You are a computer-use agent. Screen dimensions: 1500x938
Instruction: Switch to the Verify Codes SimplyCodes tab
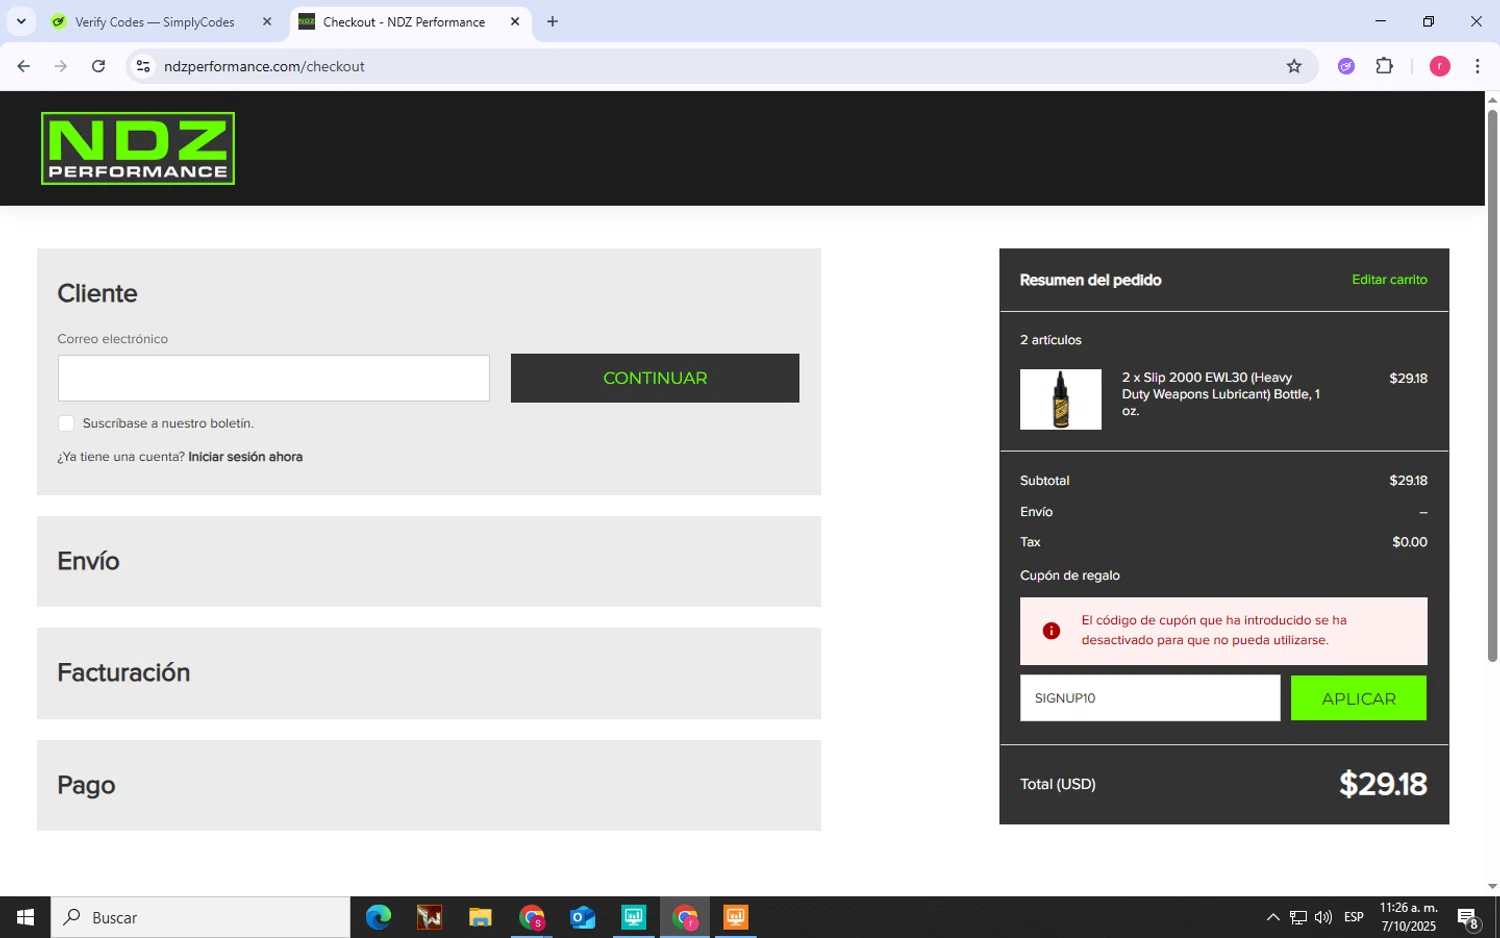[155, 21]
